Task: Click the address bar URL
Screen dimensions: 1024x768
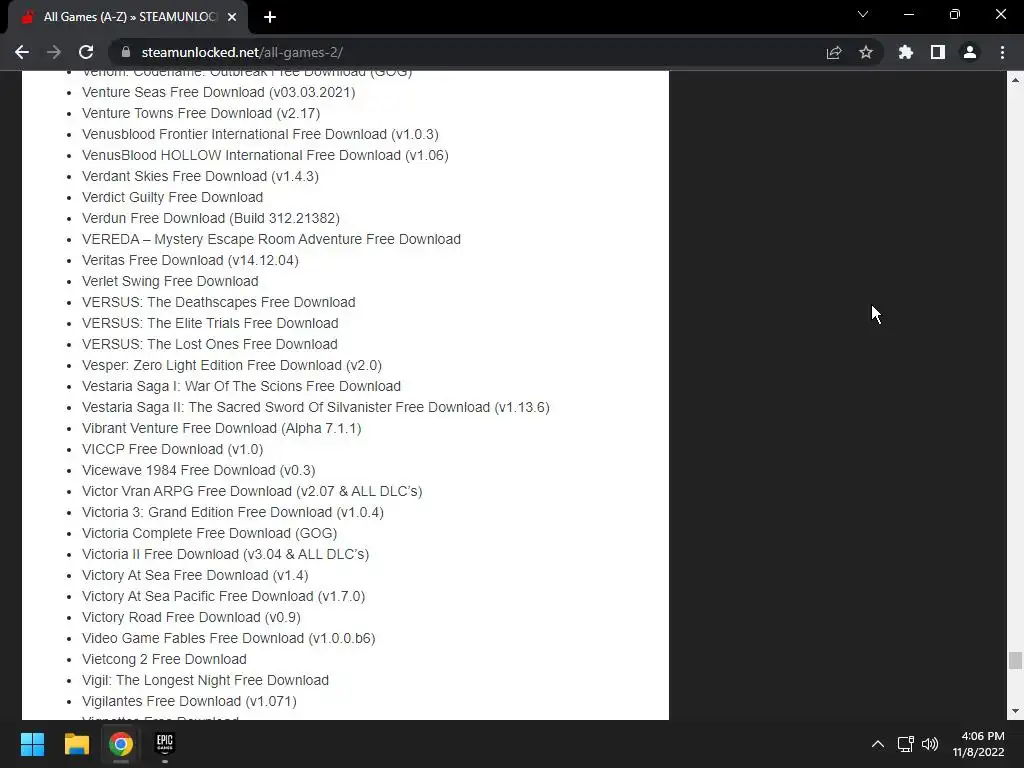Action: click(x=242, y=52)
